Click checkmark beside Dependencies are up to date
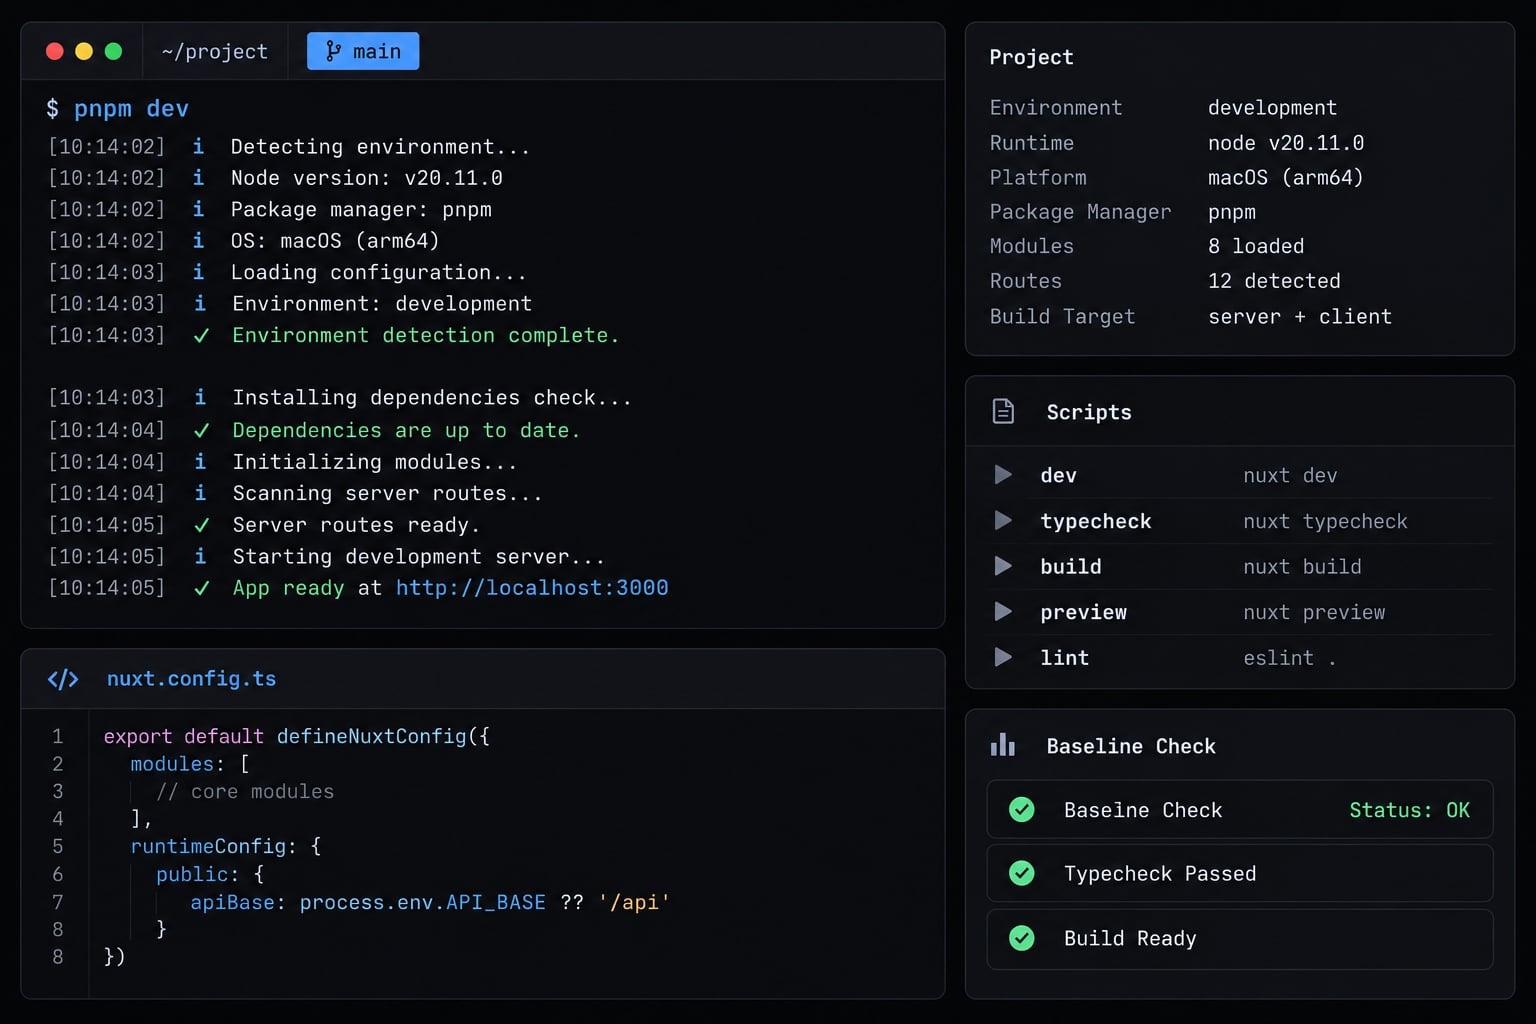1536x1024 pixels. tap(201, 430)
